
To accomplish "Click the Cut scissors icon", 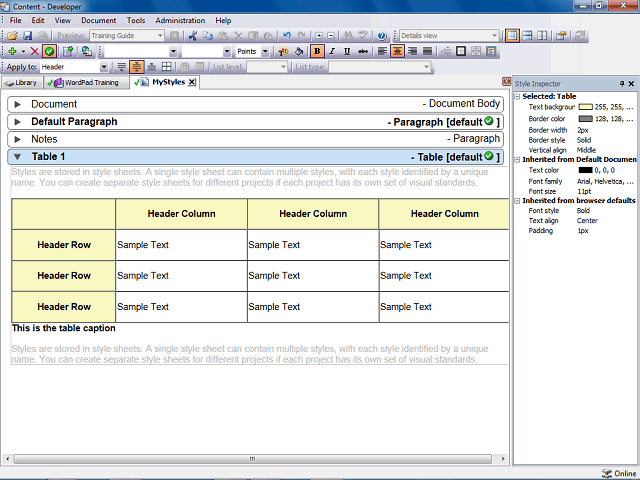I will pos(193,36).
